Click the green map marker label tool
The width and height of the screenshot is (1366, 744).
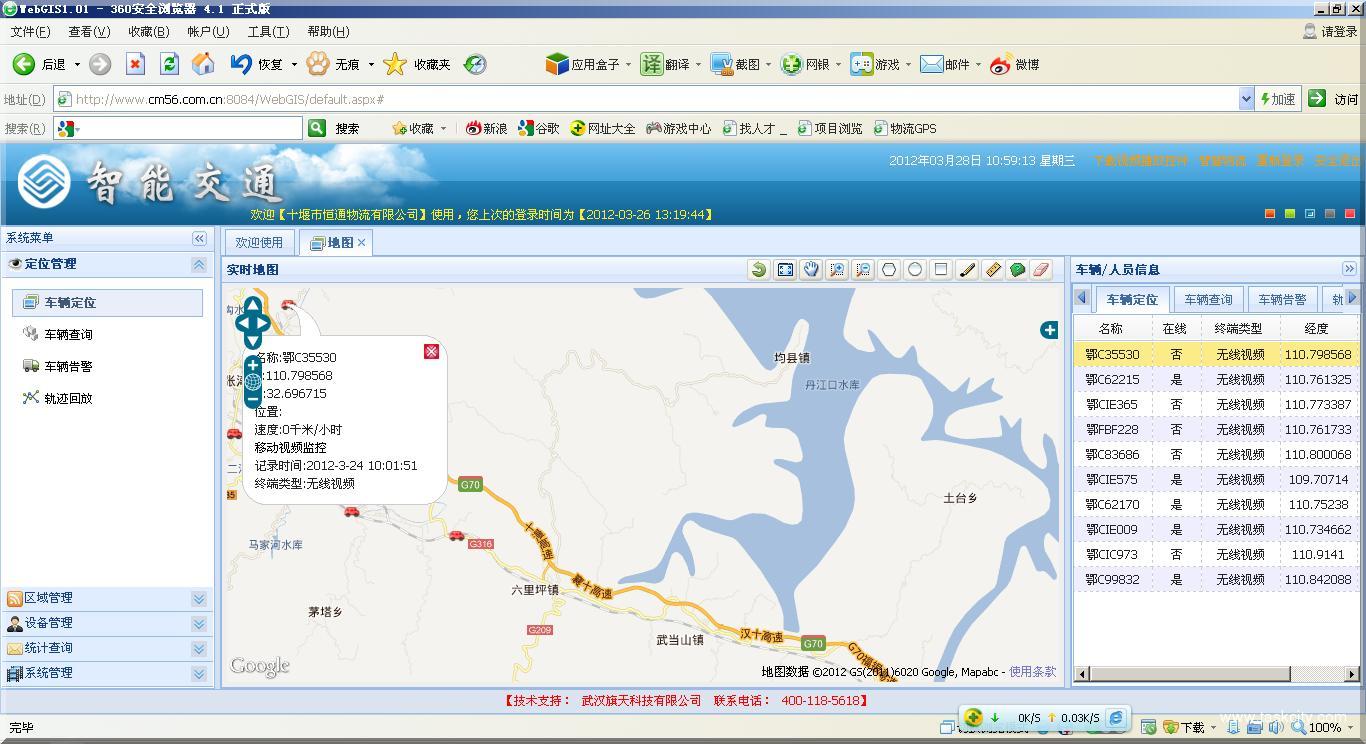click(x=1017, y=270)
